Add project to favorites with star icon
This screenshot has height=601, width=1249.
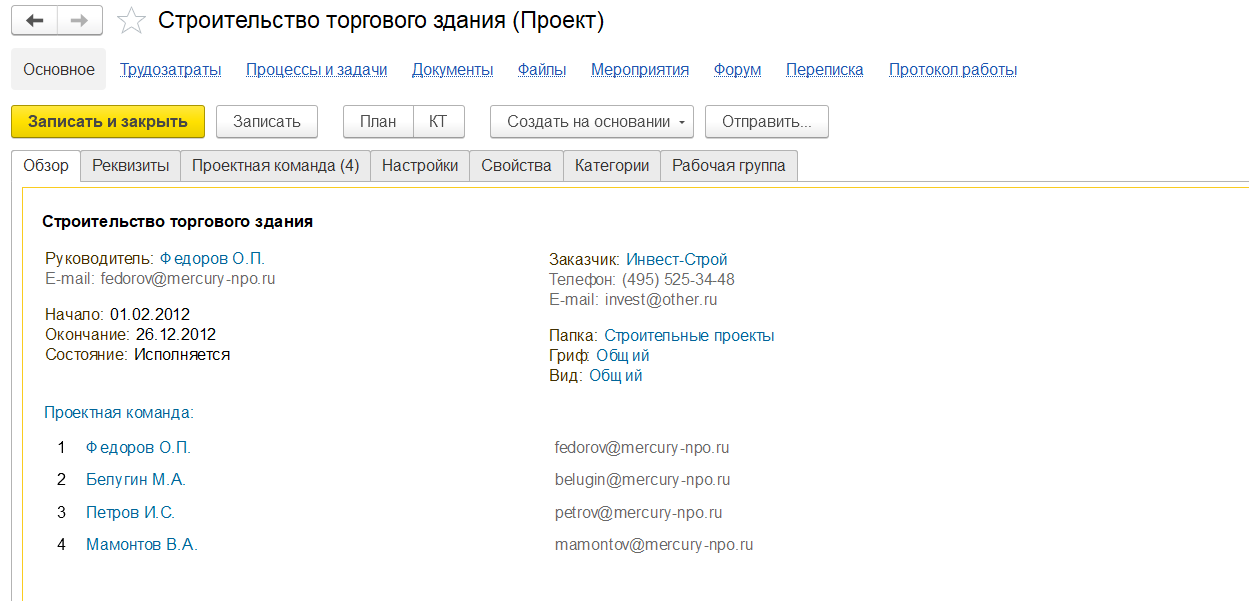click(x=130, y=21)
